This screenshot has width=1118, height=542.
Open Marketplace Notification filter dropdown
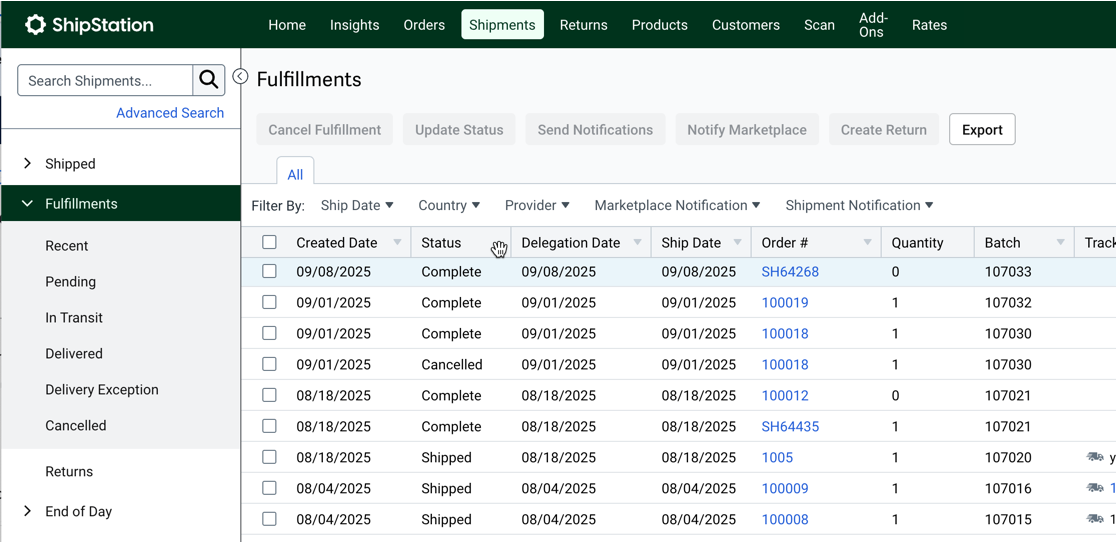tap(677, 205)
